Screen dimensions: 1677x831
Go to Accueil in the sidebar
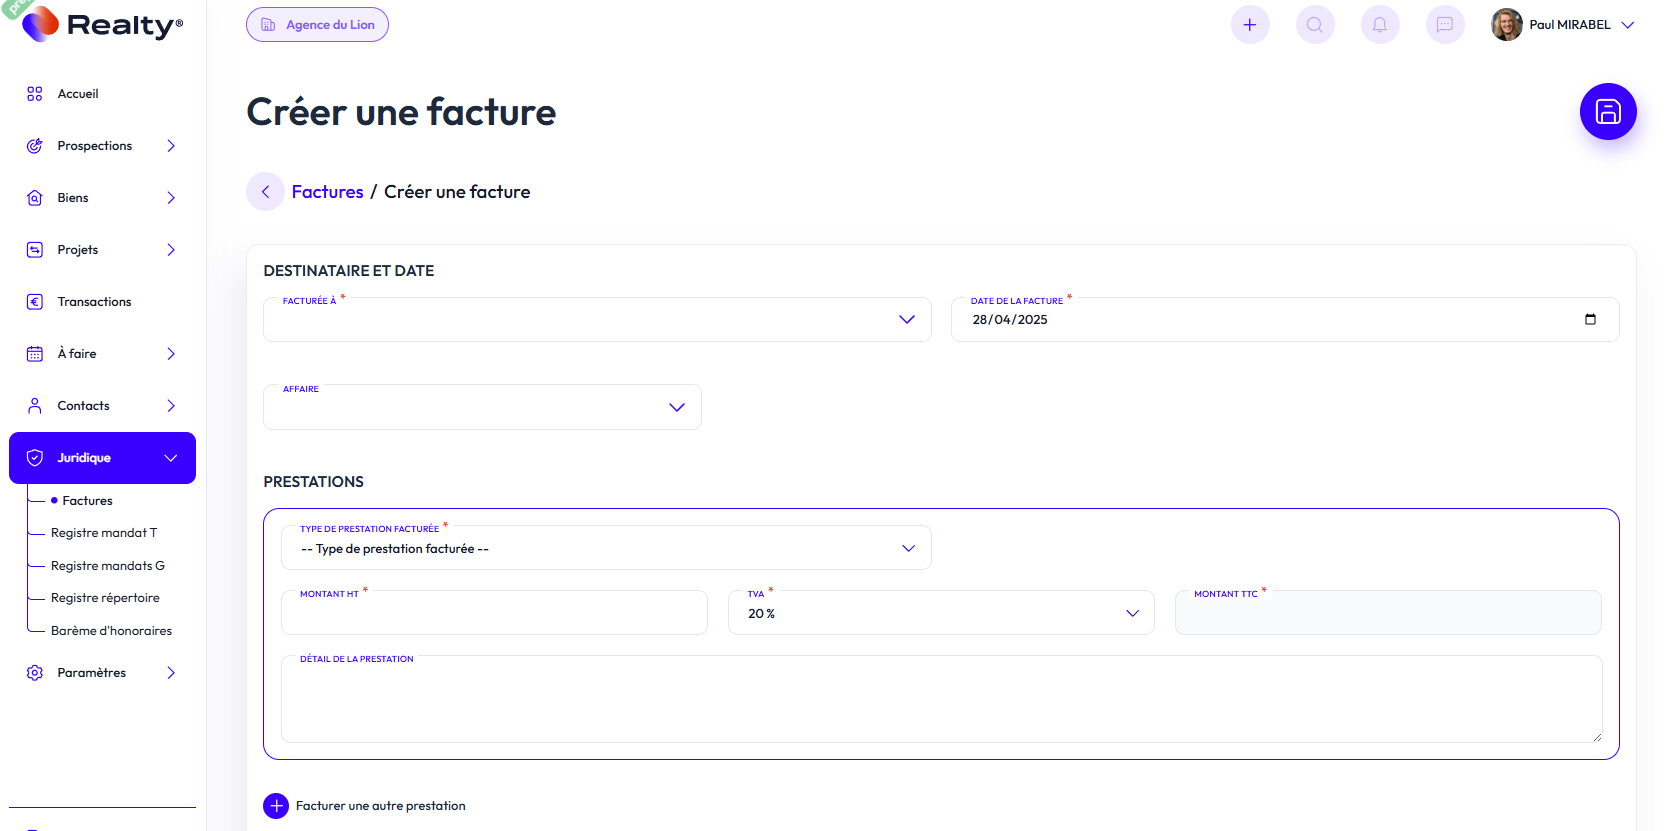(78, 94)
